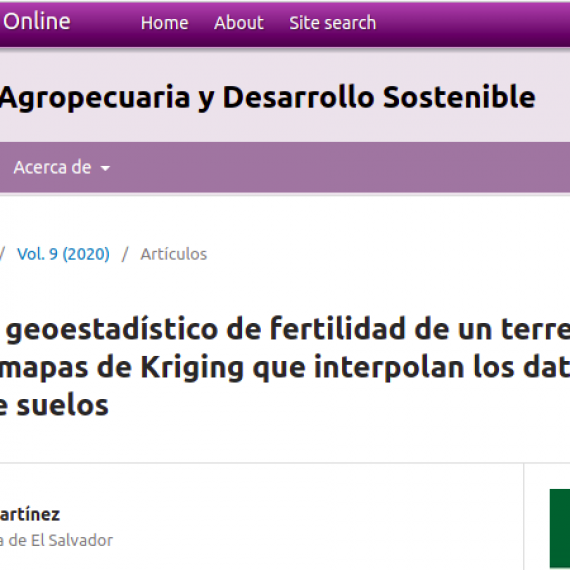Click the article title heading

coord(285,366)
